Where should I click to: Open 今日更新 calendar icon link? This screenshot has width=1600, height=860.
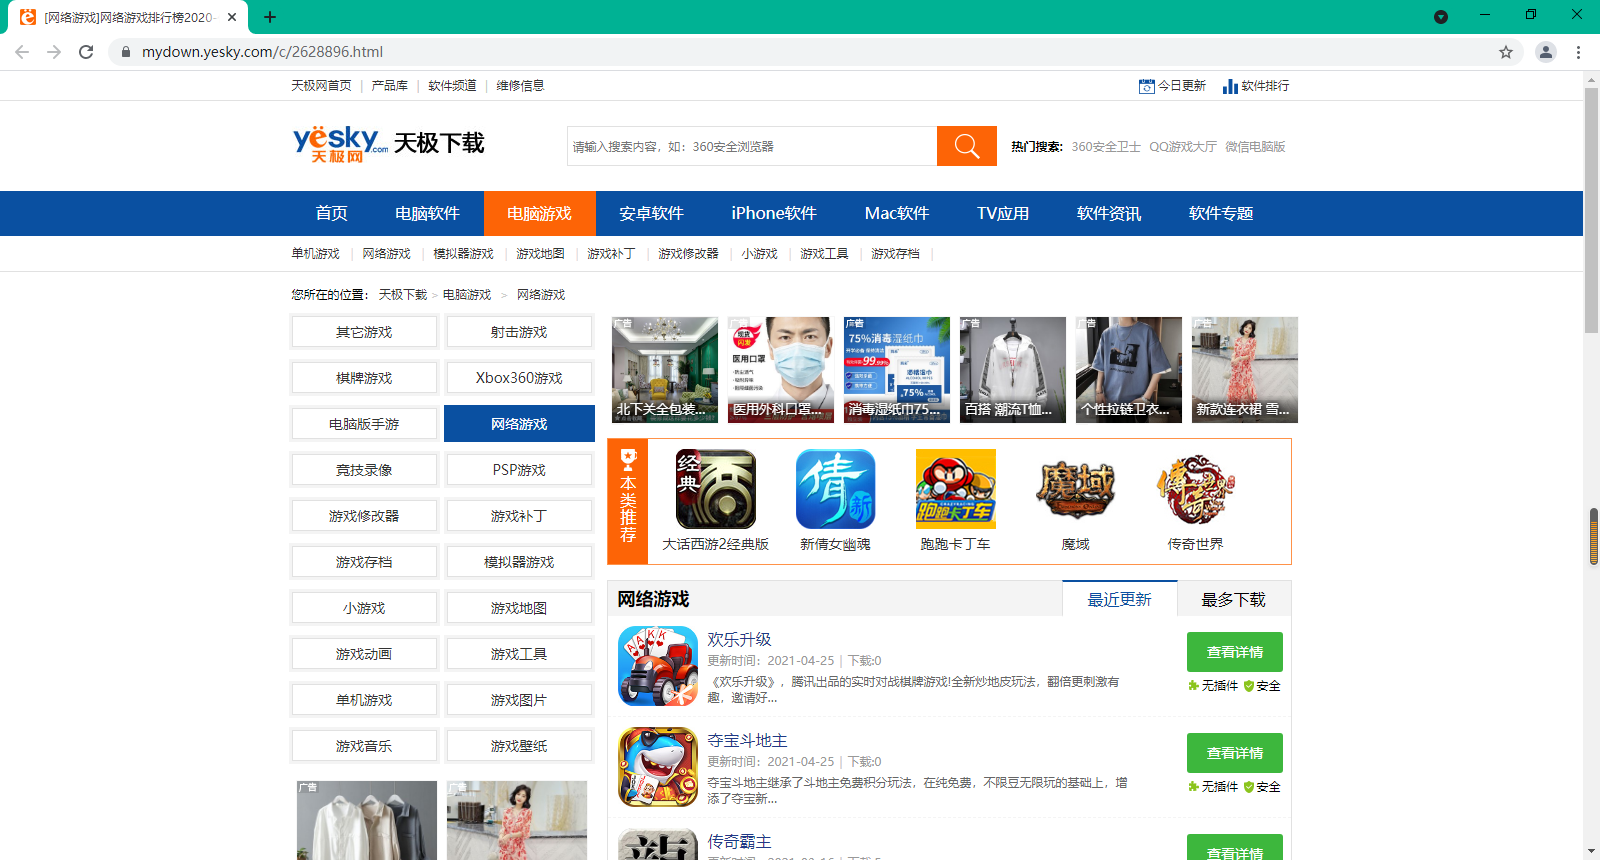[1172, 86]
